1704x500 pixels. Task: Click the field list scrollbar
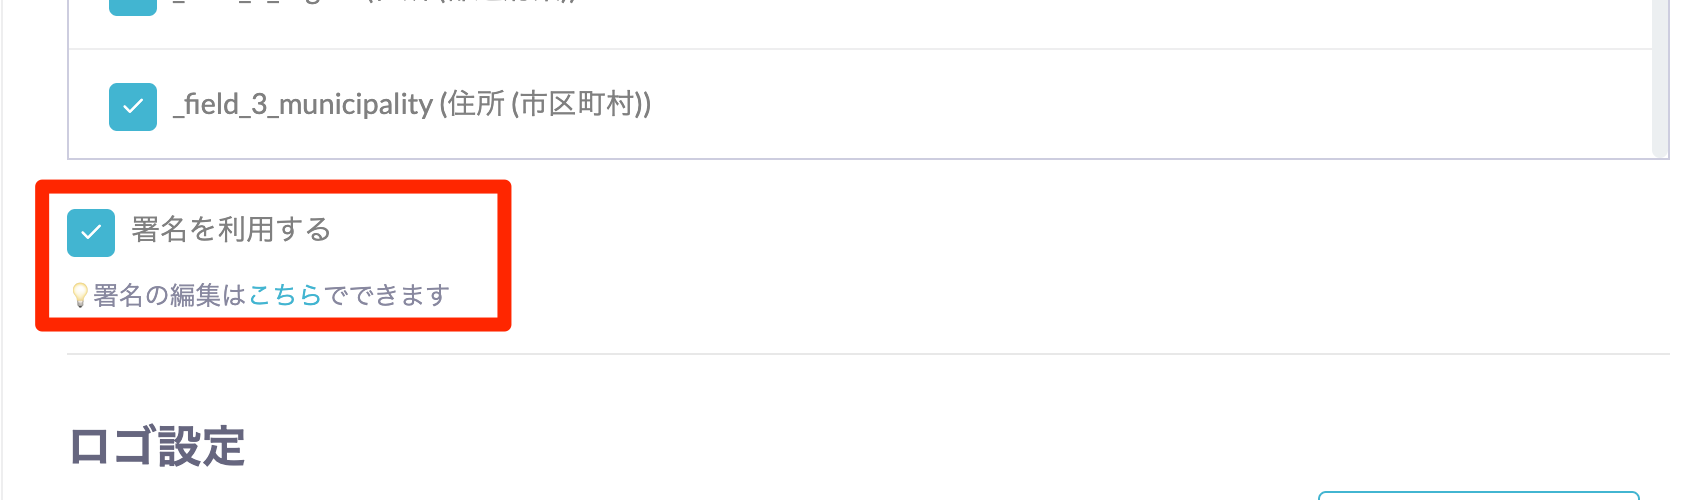click(x=1660, y=78)
